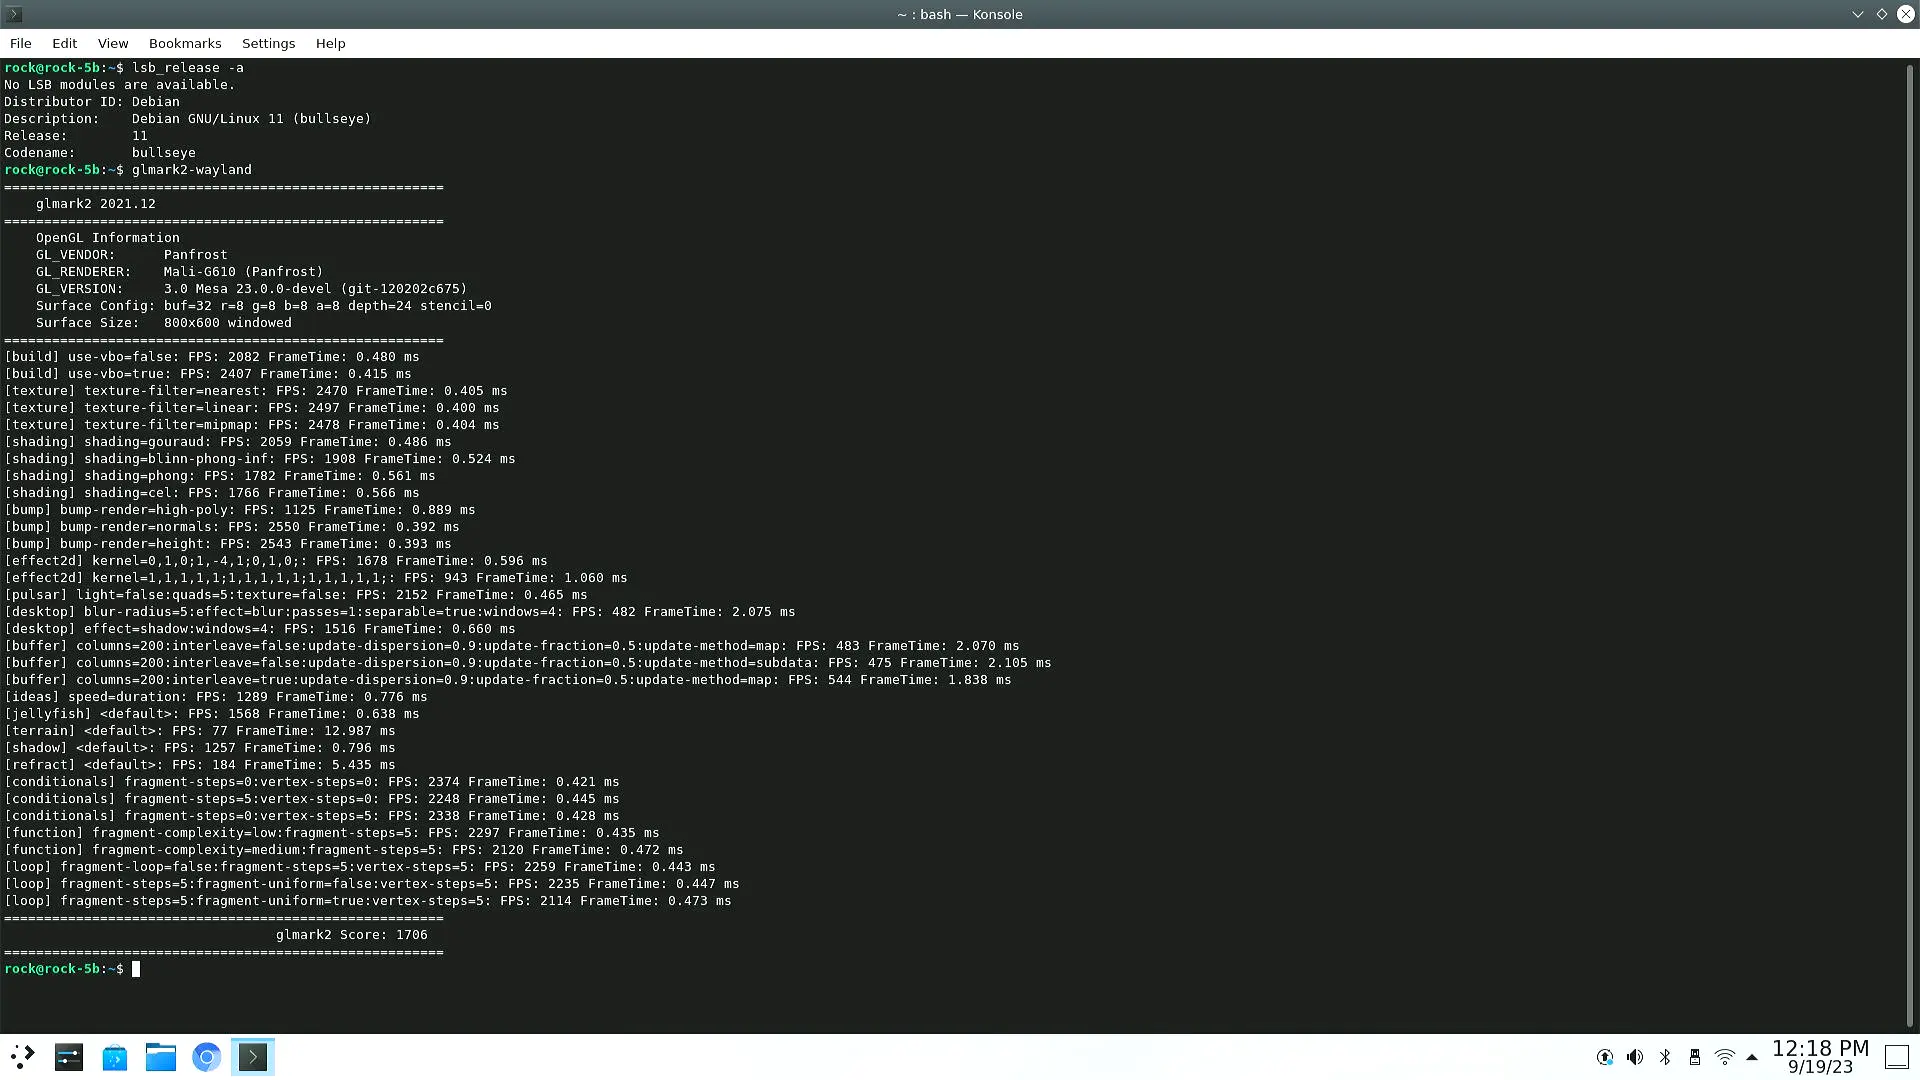This screenshot has height=1080, width=1920.
Task: Open the Edit menu
Action: pos(64,43)
